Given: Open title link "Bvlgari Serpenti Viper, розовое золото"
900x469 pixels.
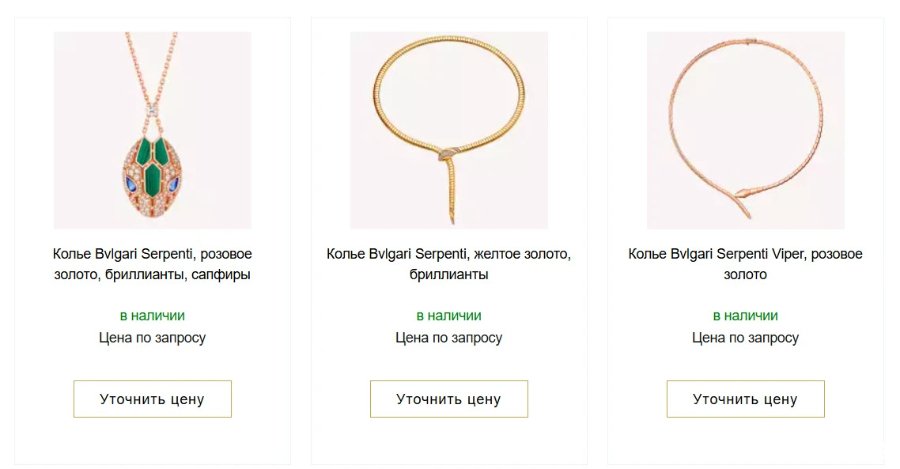Looking at the screenshot, I should coord(745,264).
